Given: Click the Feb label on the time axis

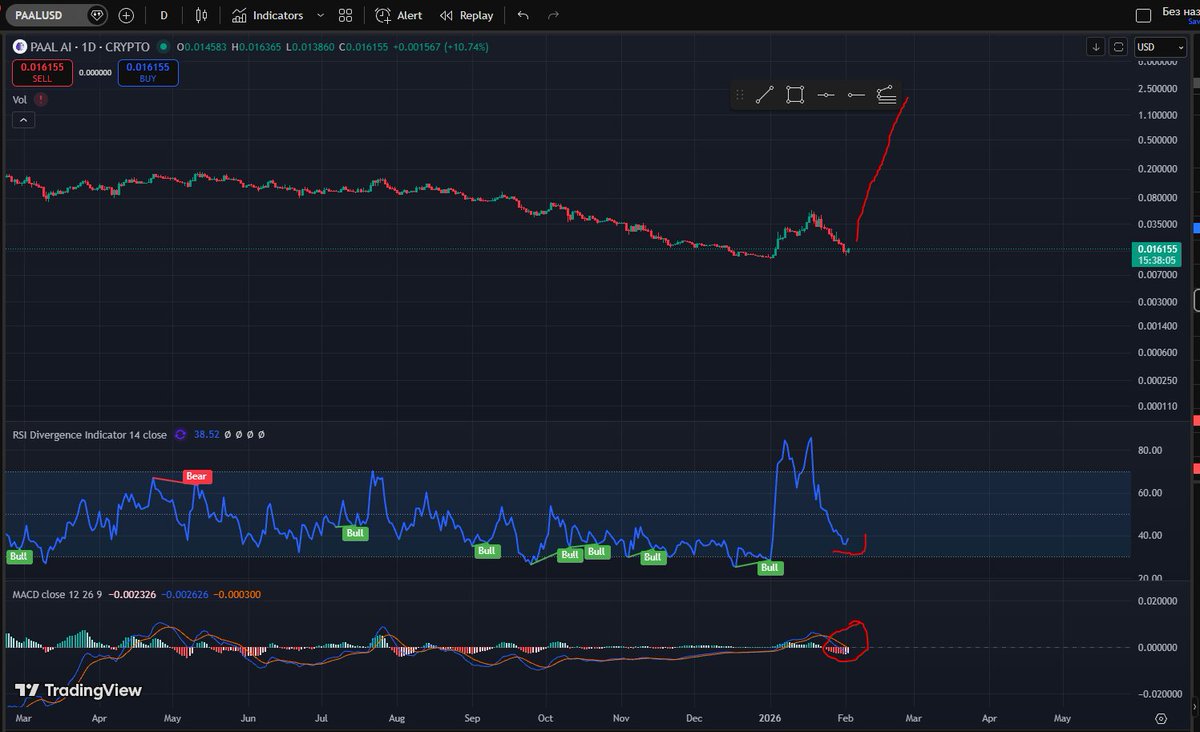Looking at the screenshot, I should pyautogui.click(x=846, y=718).
